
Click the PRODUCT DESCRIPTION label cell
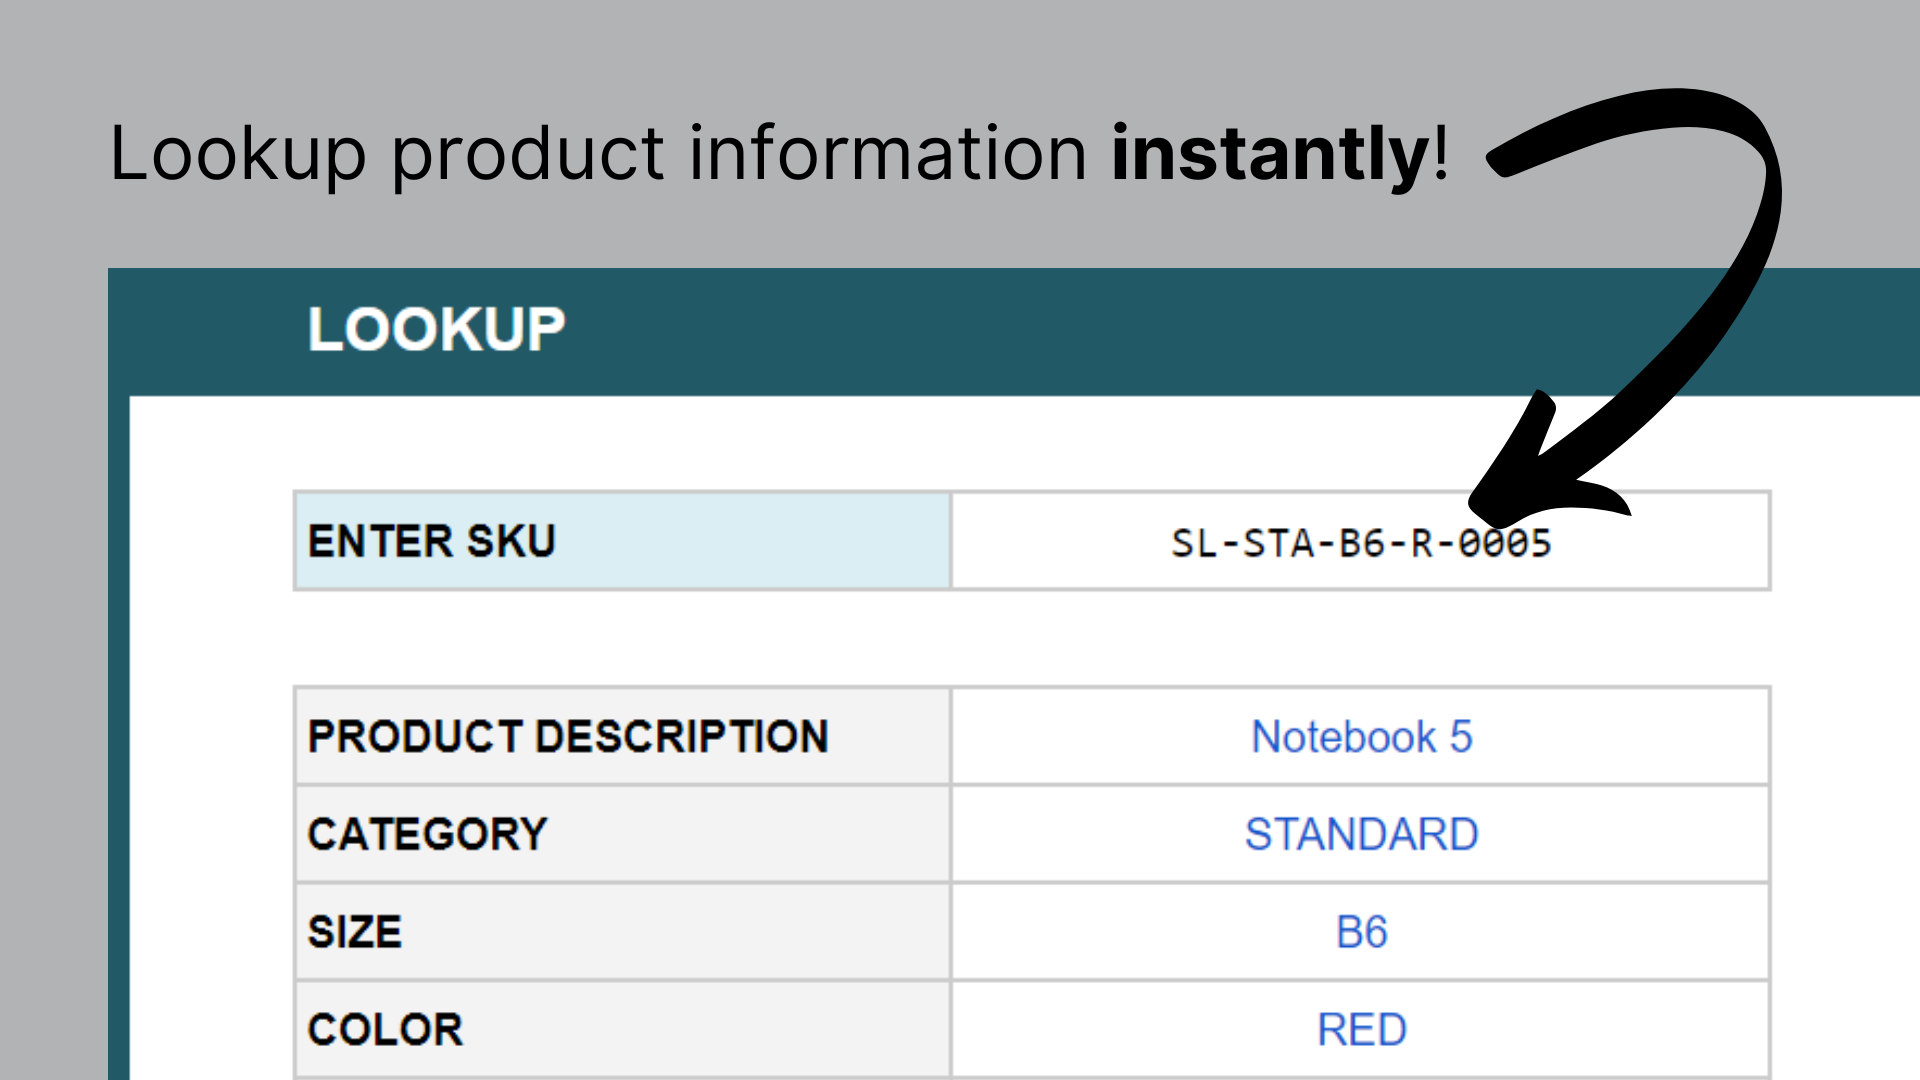point(568,737)
